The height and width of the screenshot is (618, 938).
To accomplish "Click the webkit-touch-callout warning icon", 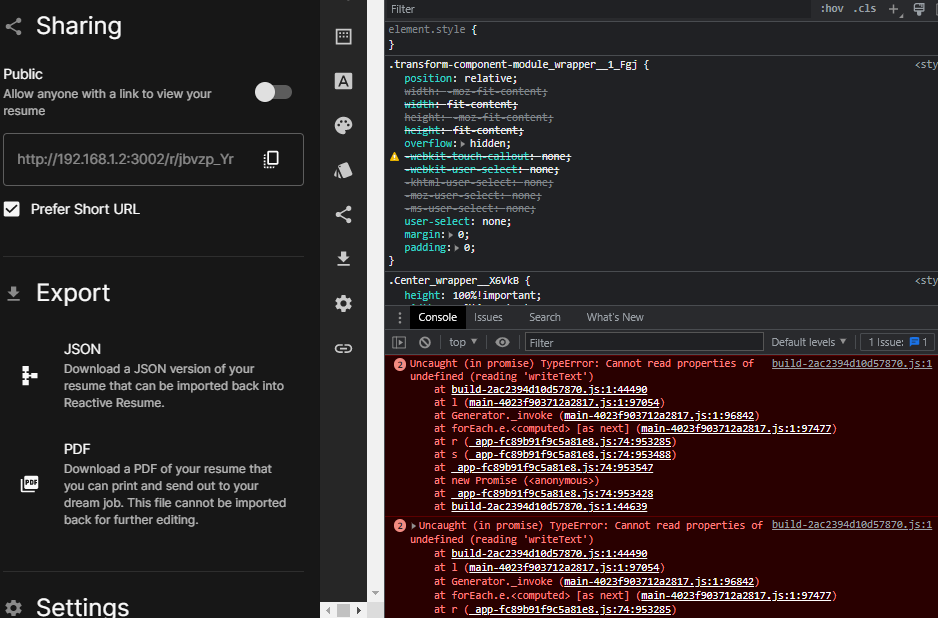I will pos(394,157).
